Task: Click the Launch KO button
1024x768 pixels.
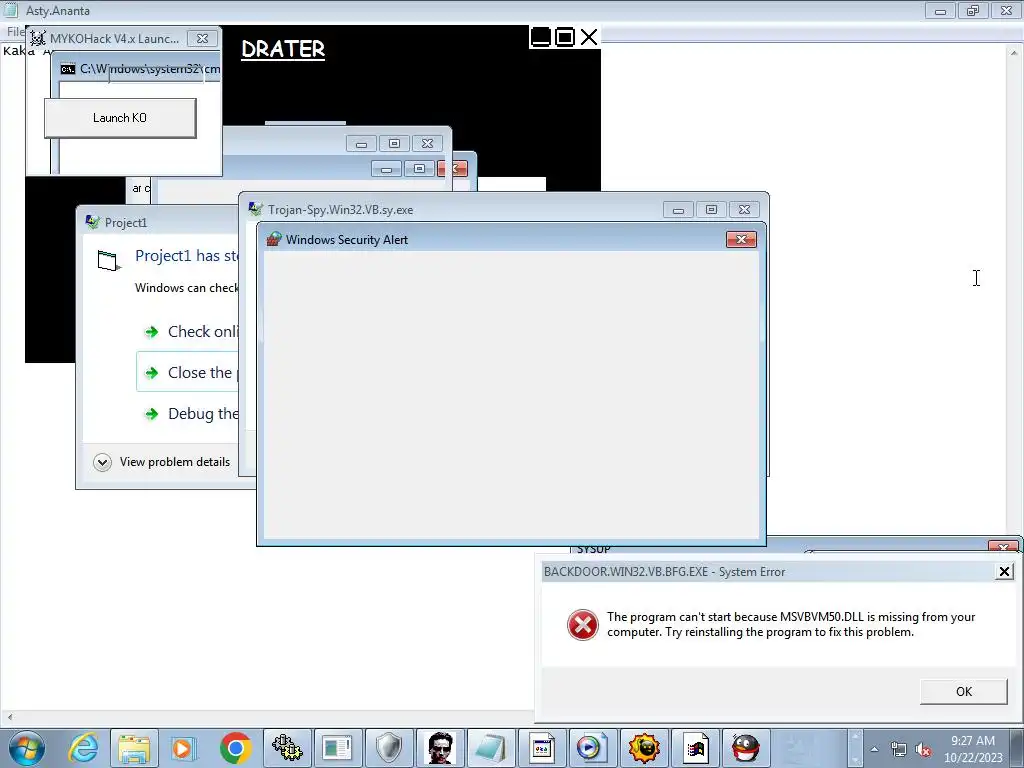Action: click(x=120, y=118)
